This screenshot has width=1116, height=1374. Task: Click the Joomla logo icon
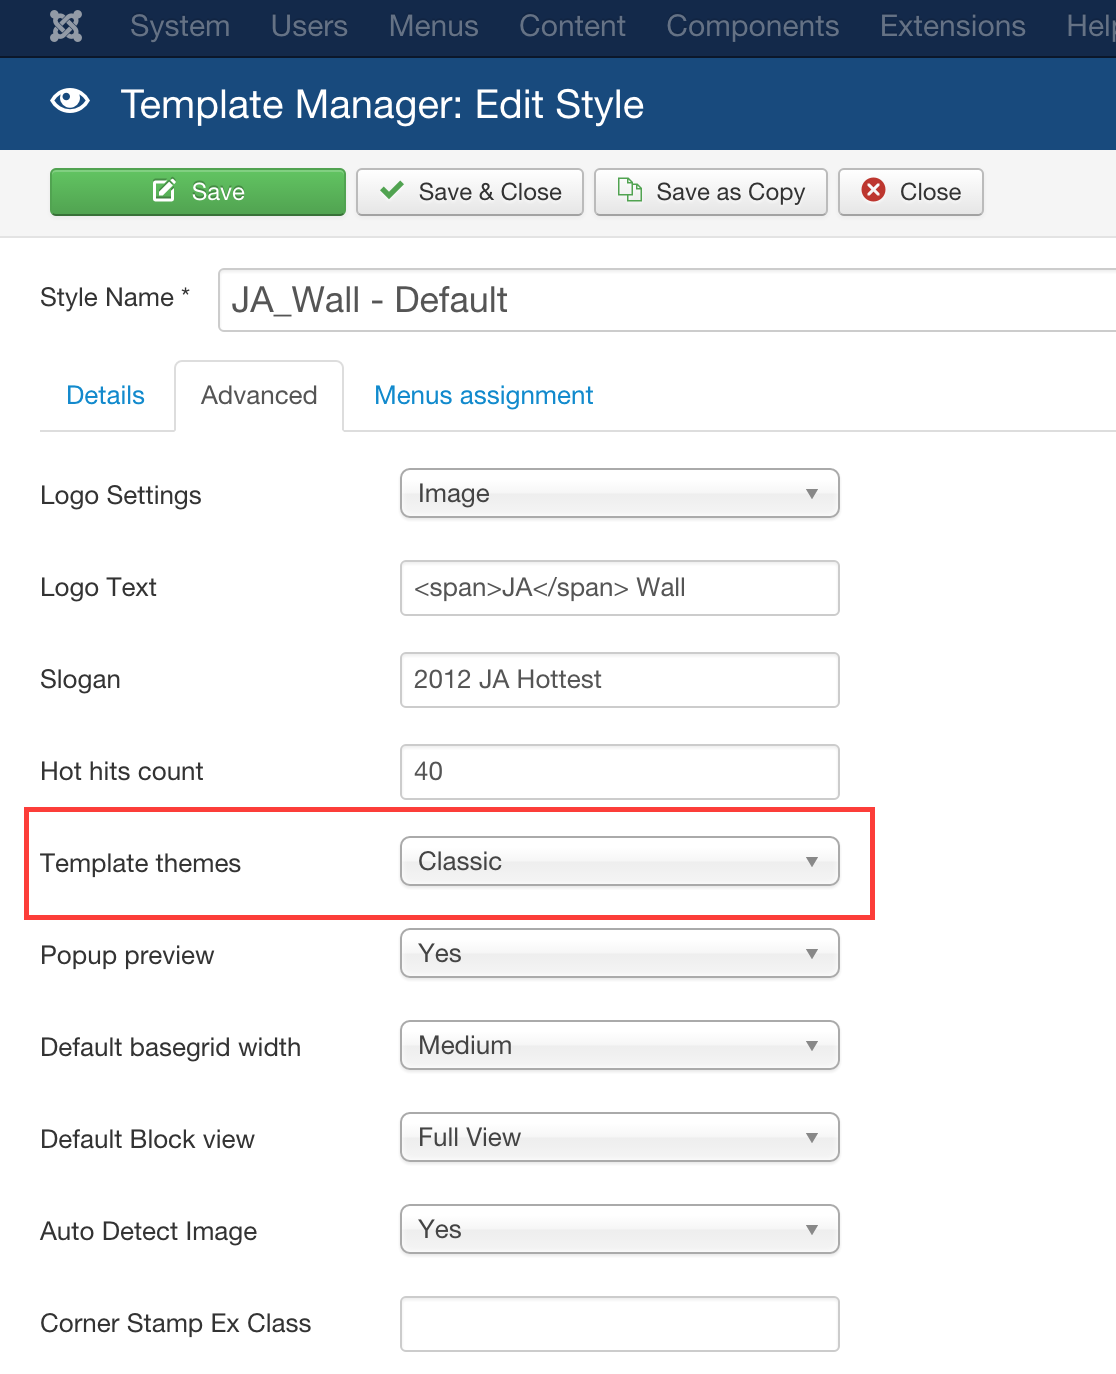click(66, 26)
